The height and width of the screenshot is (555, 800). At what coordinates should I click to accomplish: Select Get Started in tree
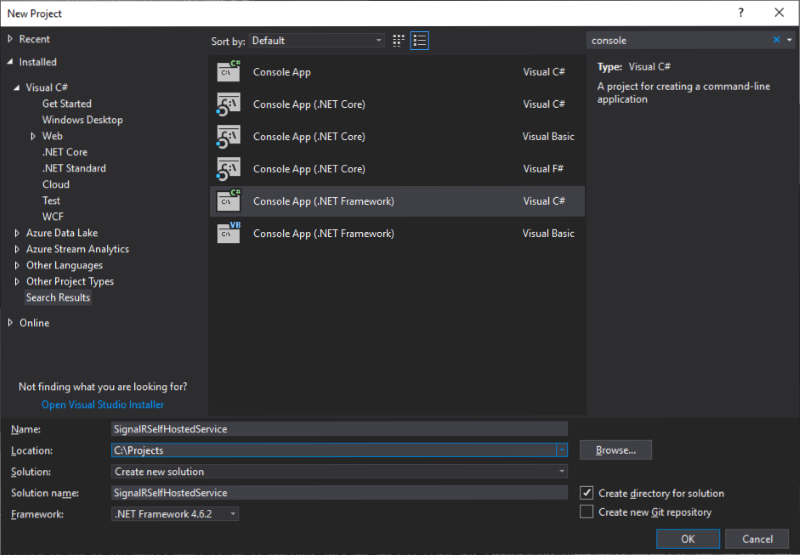click(67, 104)
